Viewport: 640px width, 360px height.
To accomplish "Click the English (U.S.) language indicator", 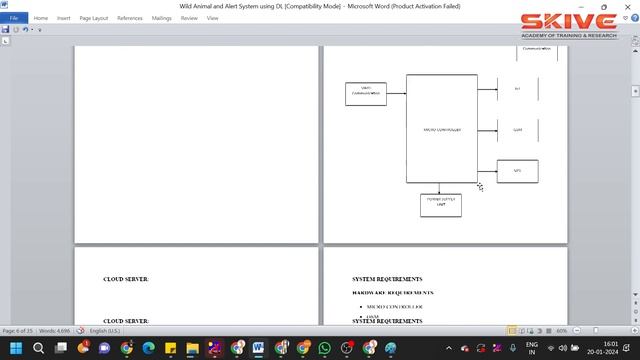I will point(104,331).
